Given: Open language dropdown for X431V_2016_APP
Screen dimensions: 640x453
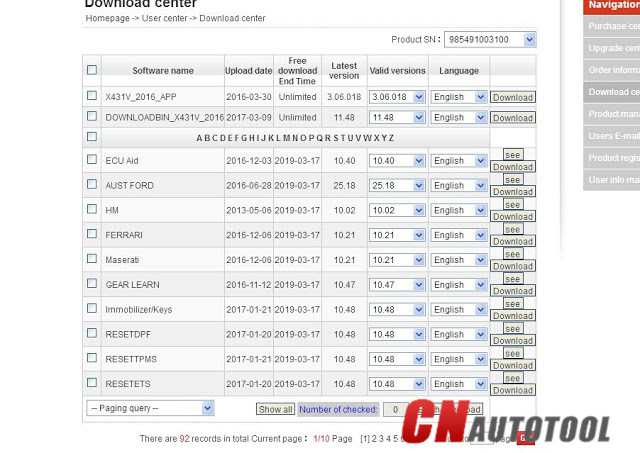Looking at the screenshot, I should [x=458, y=97].
